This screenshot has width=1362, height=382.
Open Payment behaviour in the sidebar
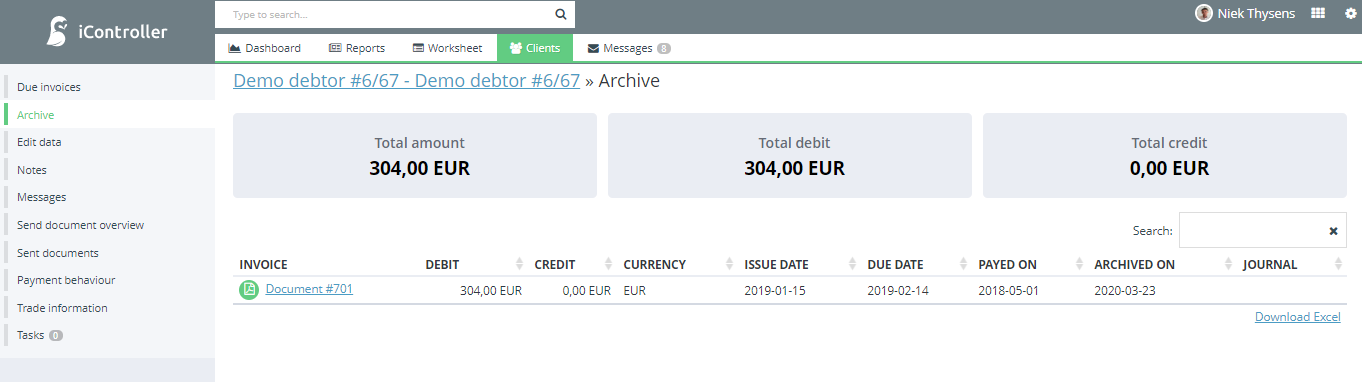66,280
